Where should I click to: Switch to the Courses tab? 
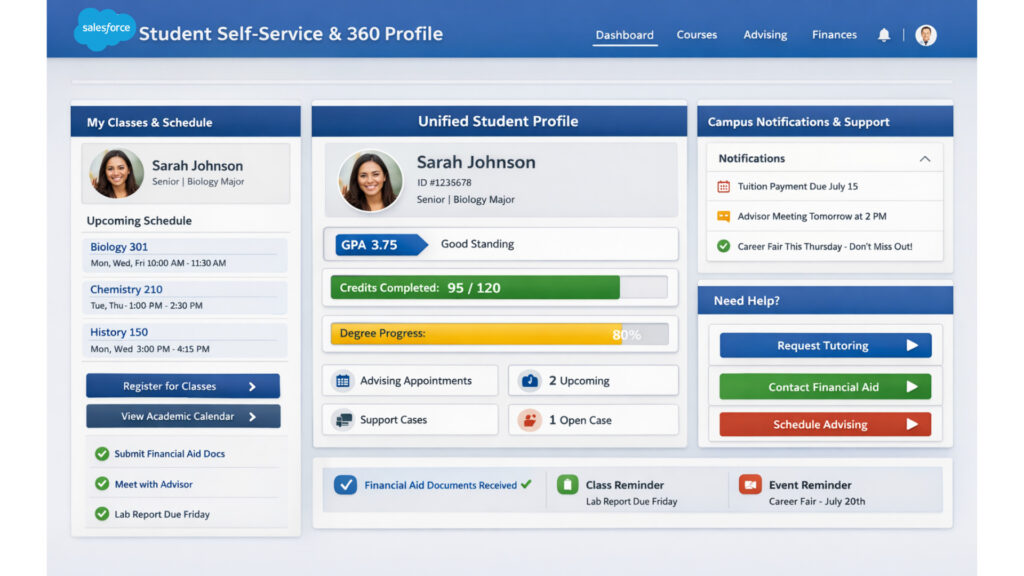point(696,35)
